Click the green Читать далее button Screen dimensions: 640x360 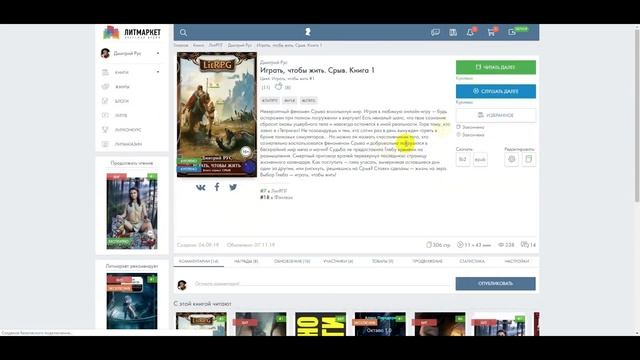pyautogui.click(x=496, y=67)
